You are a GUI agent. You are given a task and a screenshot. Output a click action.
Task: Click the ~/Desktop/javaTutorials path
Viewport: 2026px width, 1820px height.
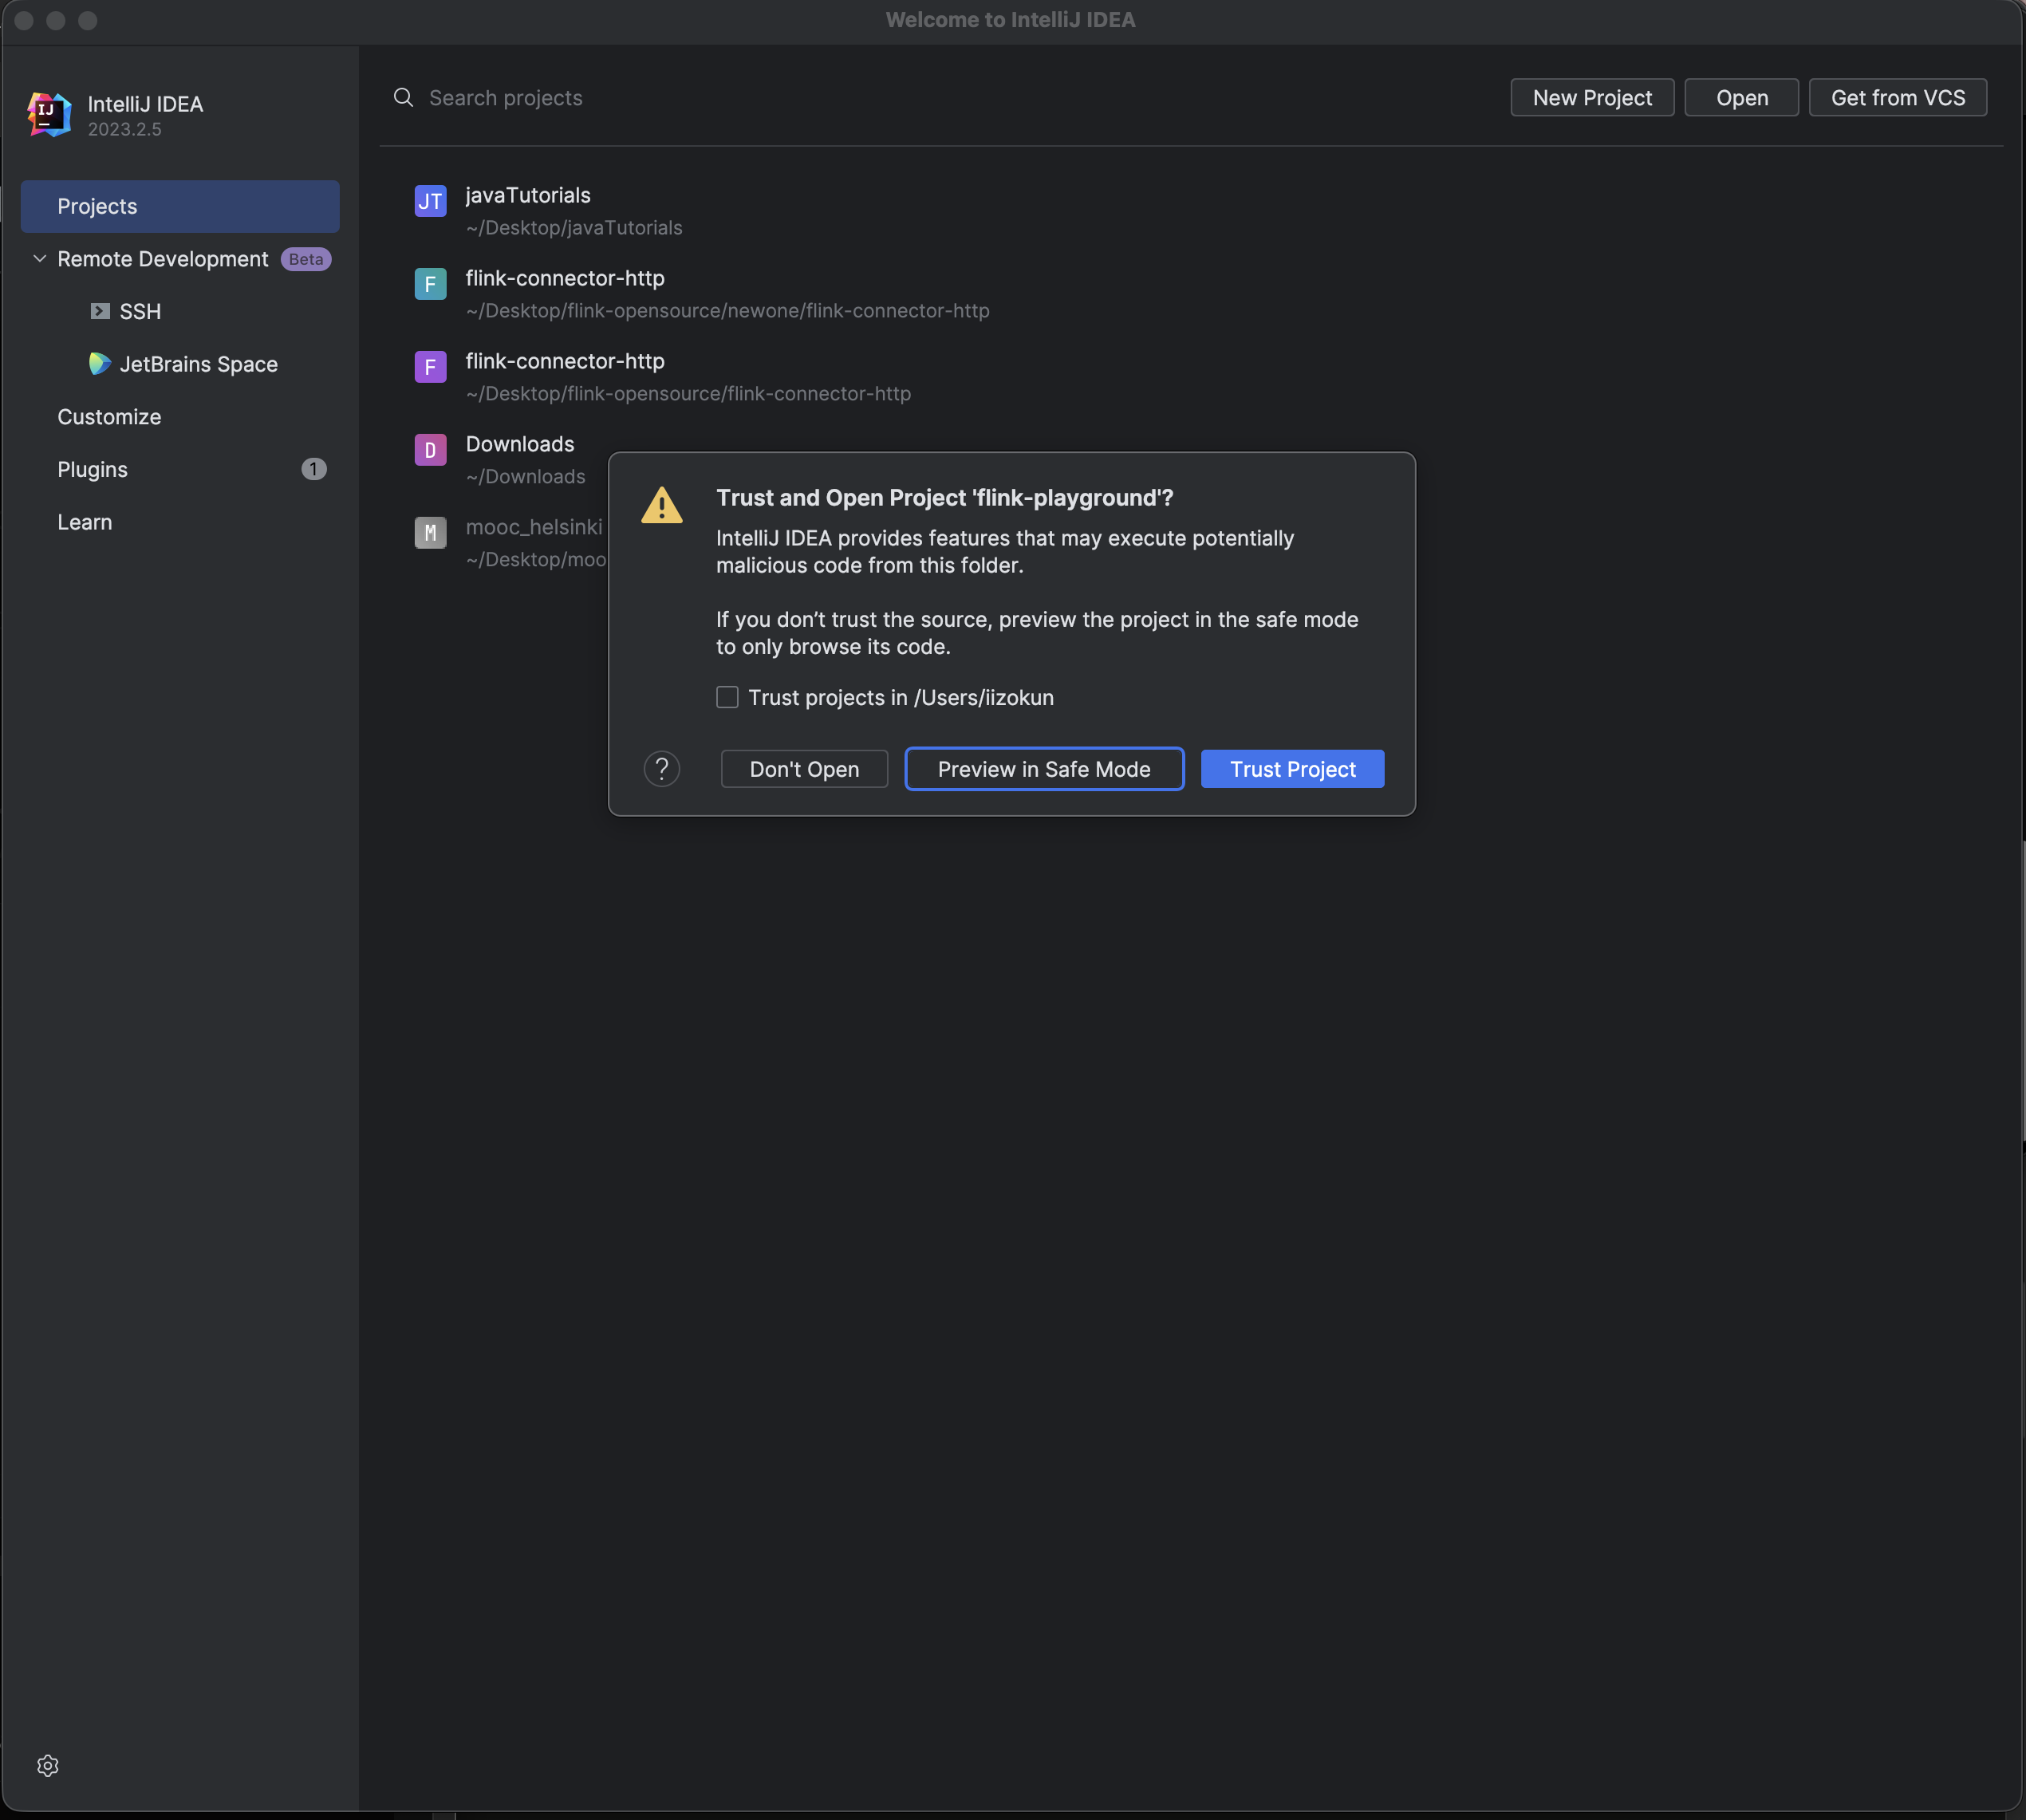[574, 228]
